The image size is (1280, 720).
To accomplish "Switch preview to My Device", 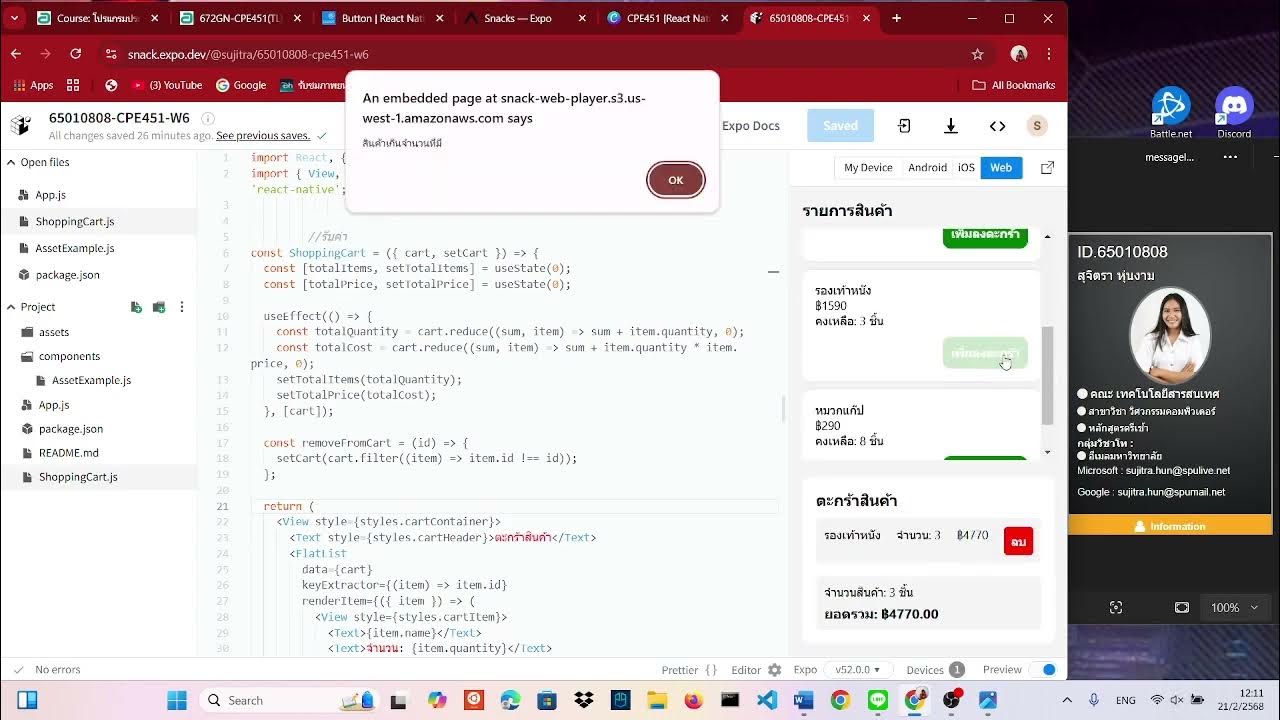I will pyautogui.click(x=868, y=168).
